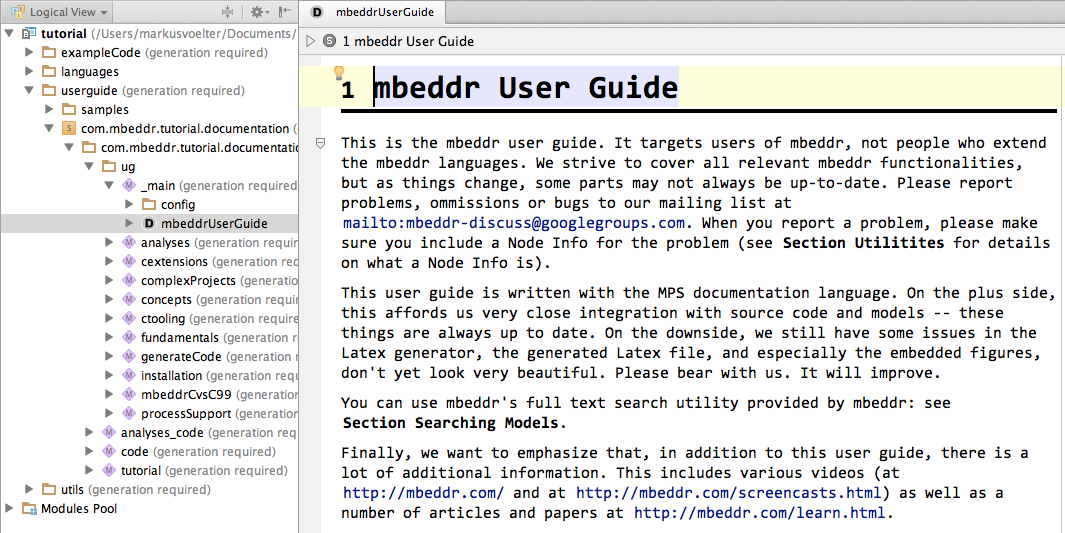Expand the Modules Pool node

point(9,509)
